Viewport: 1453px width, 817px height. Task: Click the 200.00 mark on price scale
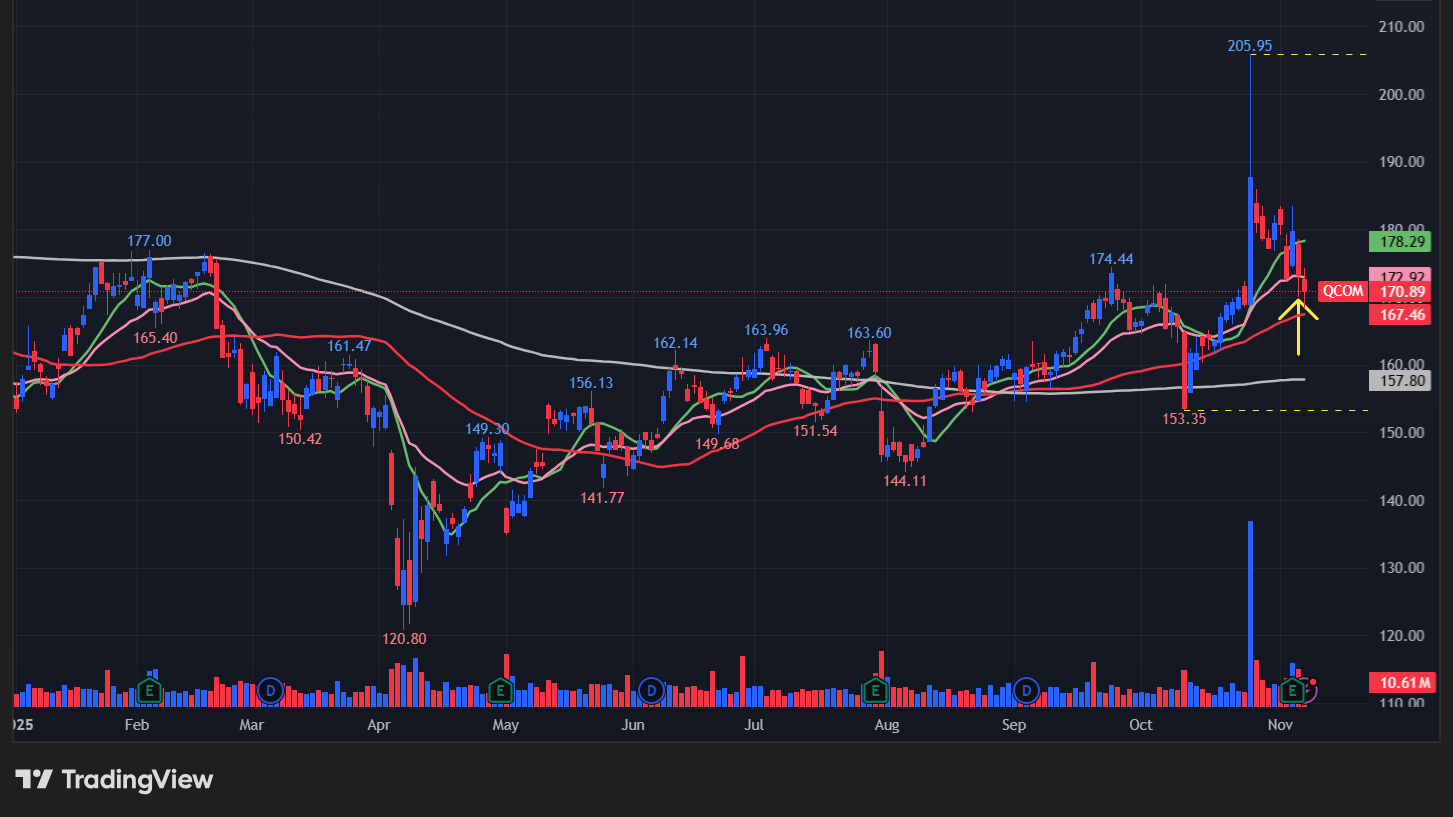pos(1400,95)
